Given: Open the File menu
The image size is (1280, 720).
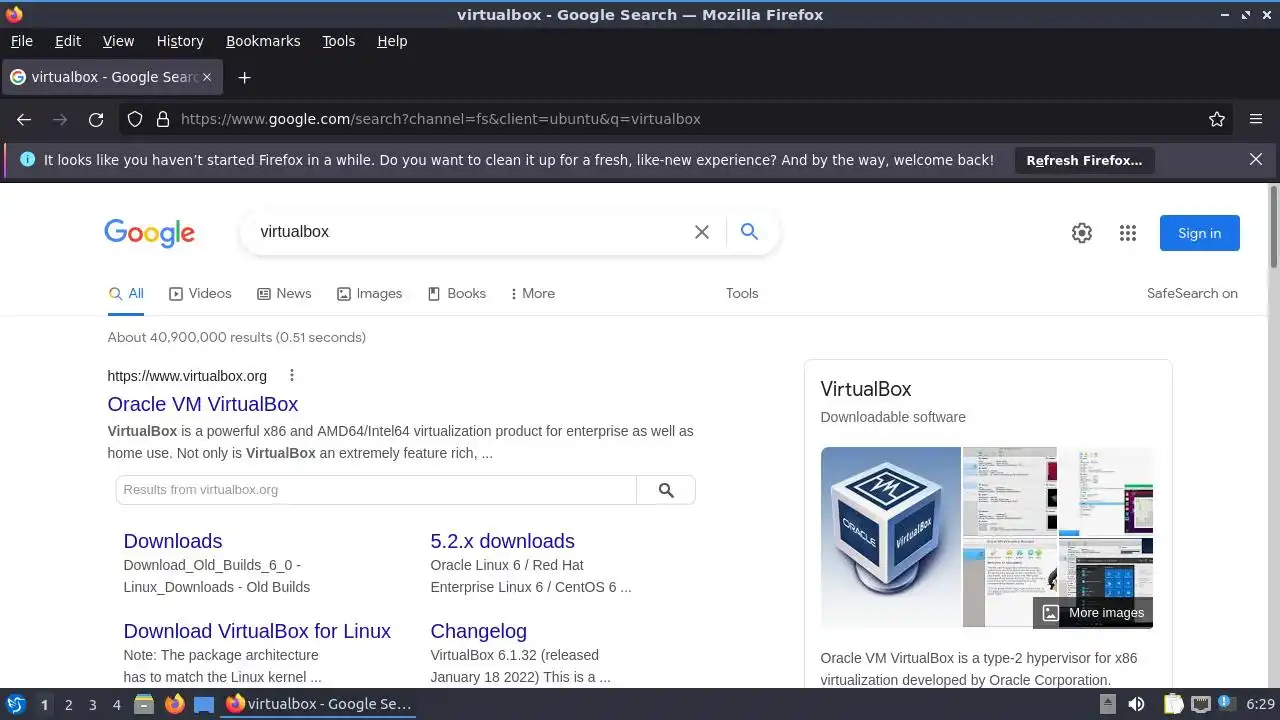Looking at the screenshot, I should [22, 41].
